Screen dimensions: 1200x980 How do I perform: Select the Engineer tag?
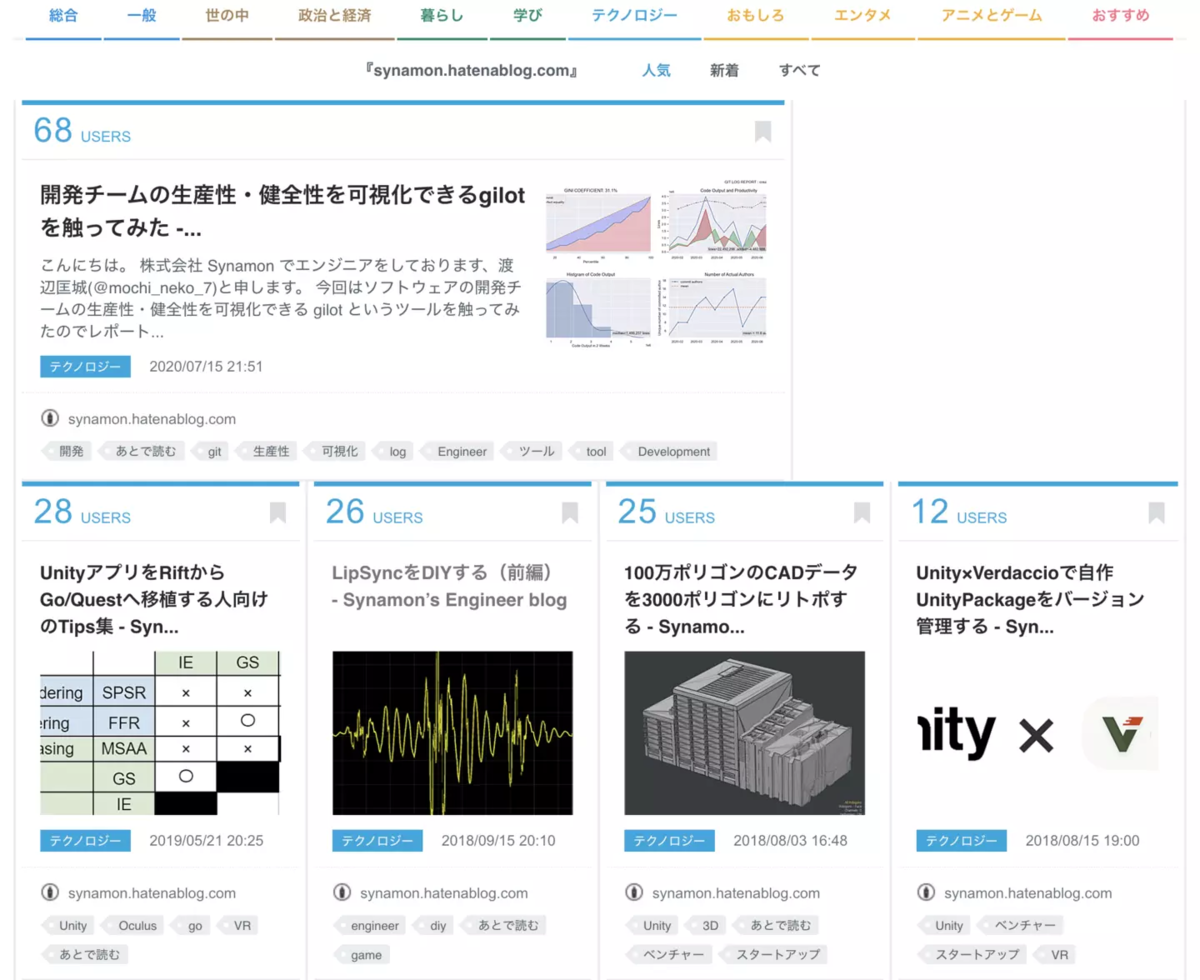(458, 451)
